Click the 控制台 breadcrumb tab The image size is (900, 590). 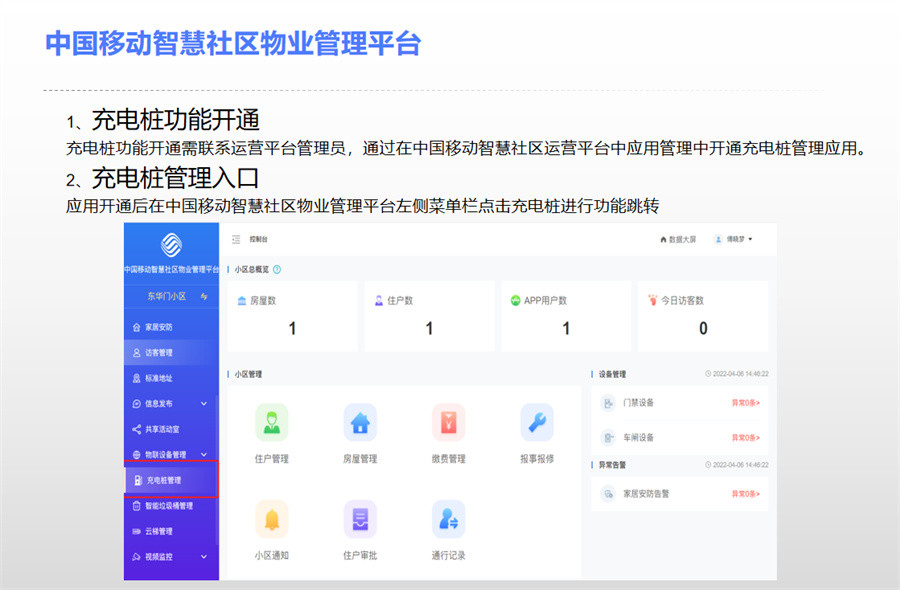click(258, 239)
